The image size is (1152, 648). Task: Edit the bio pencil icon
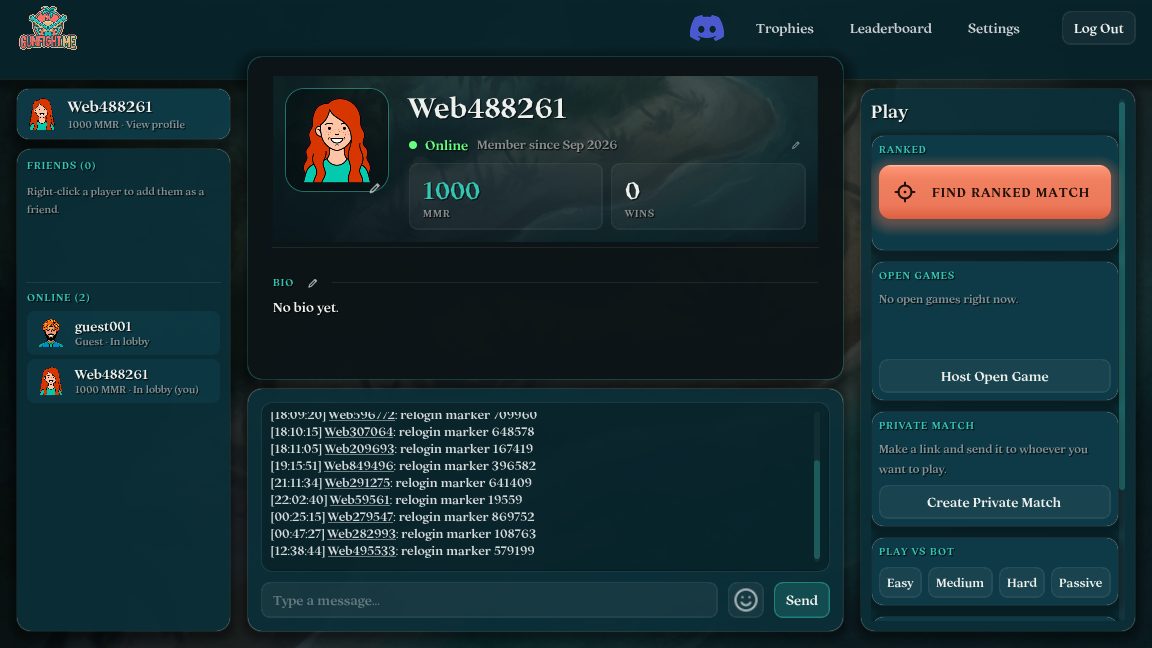coord(312,283)
